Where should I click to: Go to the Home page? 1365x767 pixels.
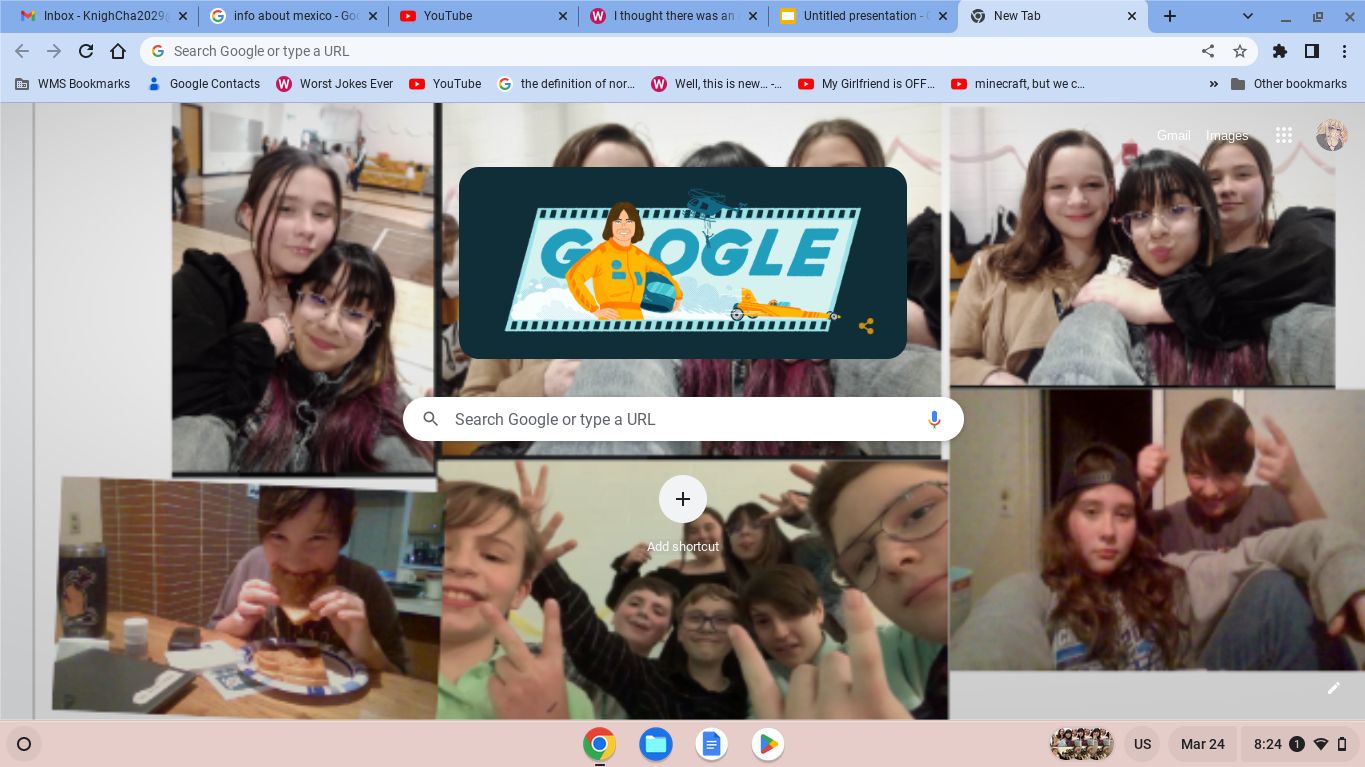pos(118,51)
